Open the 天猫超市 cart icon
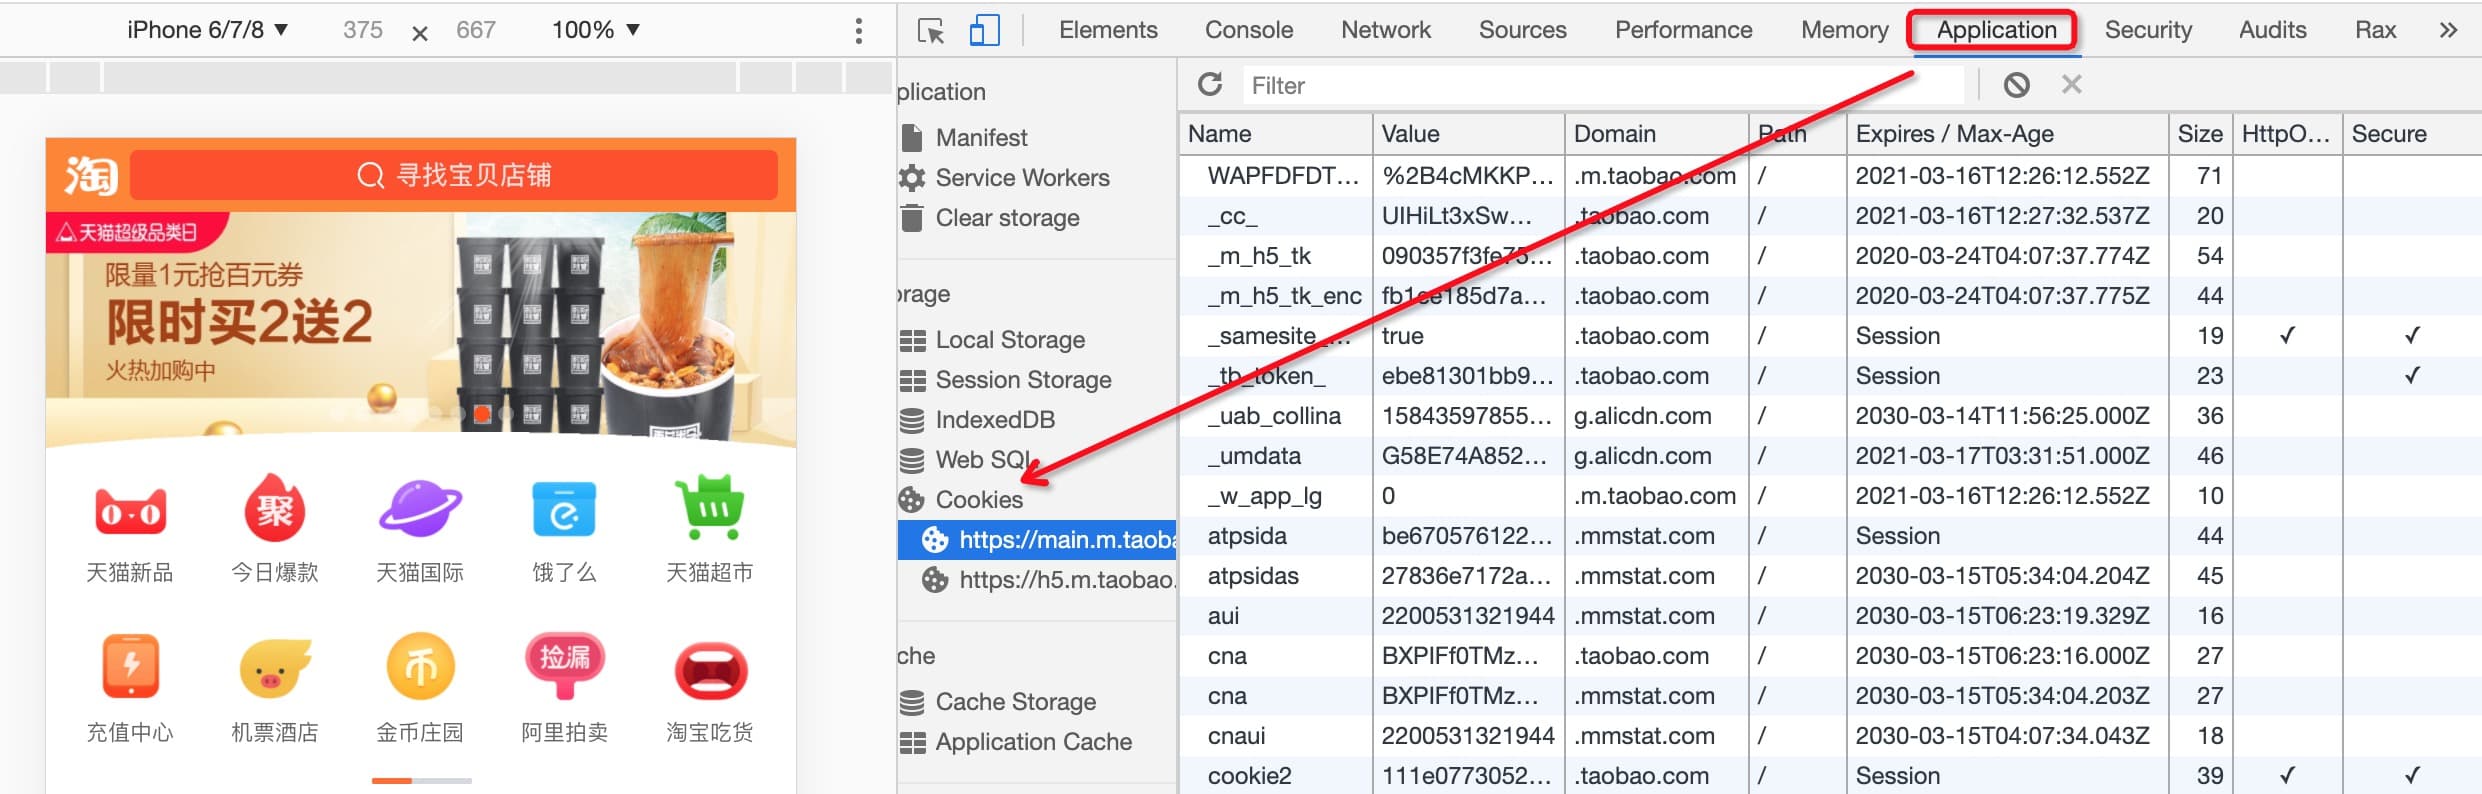Viewport: 2482px width, 794px height. (709, 510)
